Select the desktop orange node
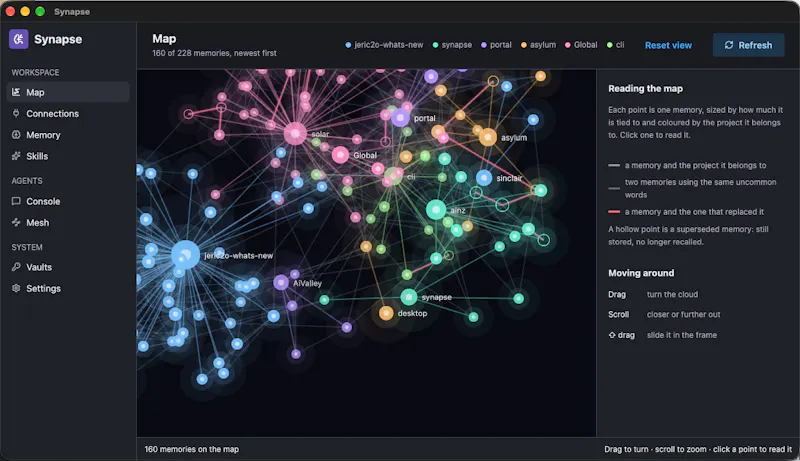The image size is (800, 461). 386,313
